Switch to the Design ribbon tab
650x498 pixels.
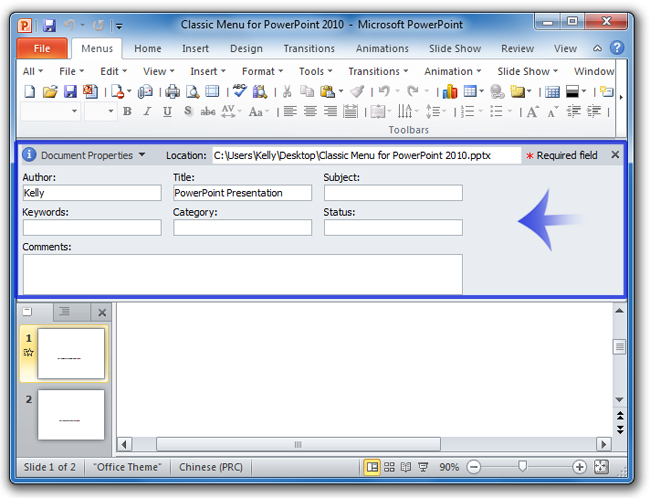tap(246, 49)
